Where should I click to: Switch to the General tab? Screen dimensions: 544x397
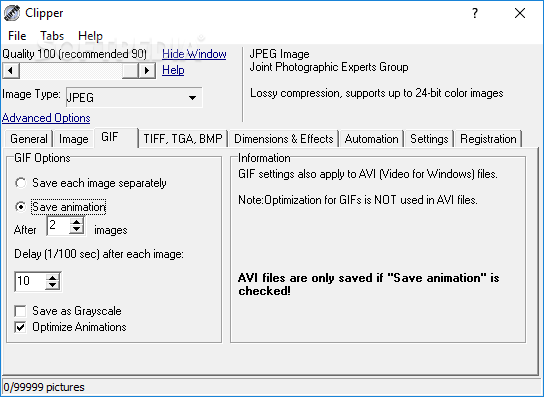[29, 139]
